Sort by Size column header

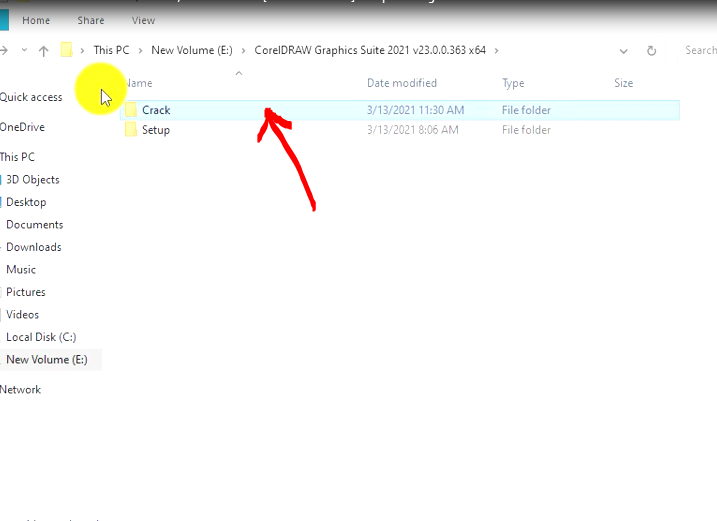(624, 83)
